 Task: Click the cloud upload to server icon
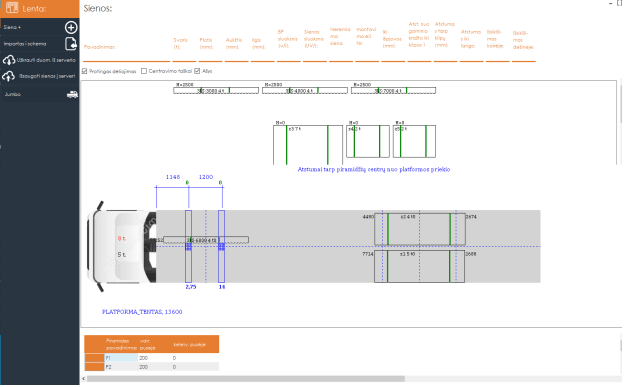(x=9, y=76)
